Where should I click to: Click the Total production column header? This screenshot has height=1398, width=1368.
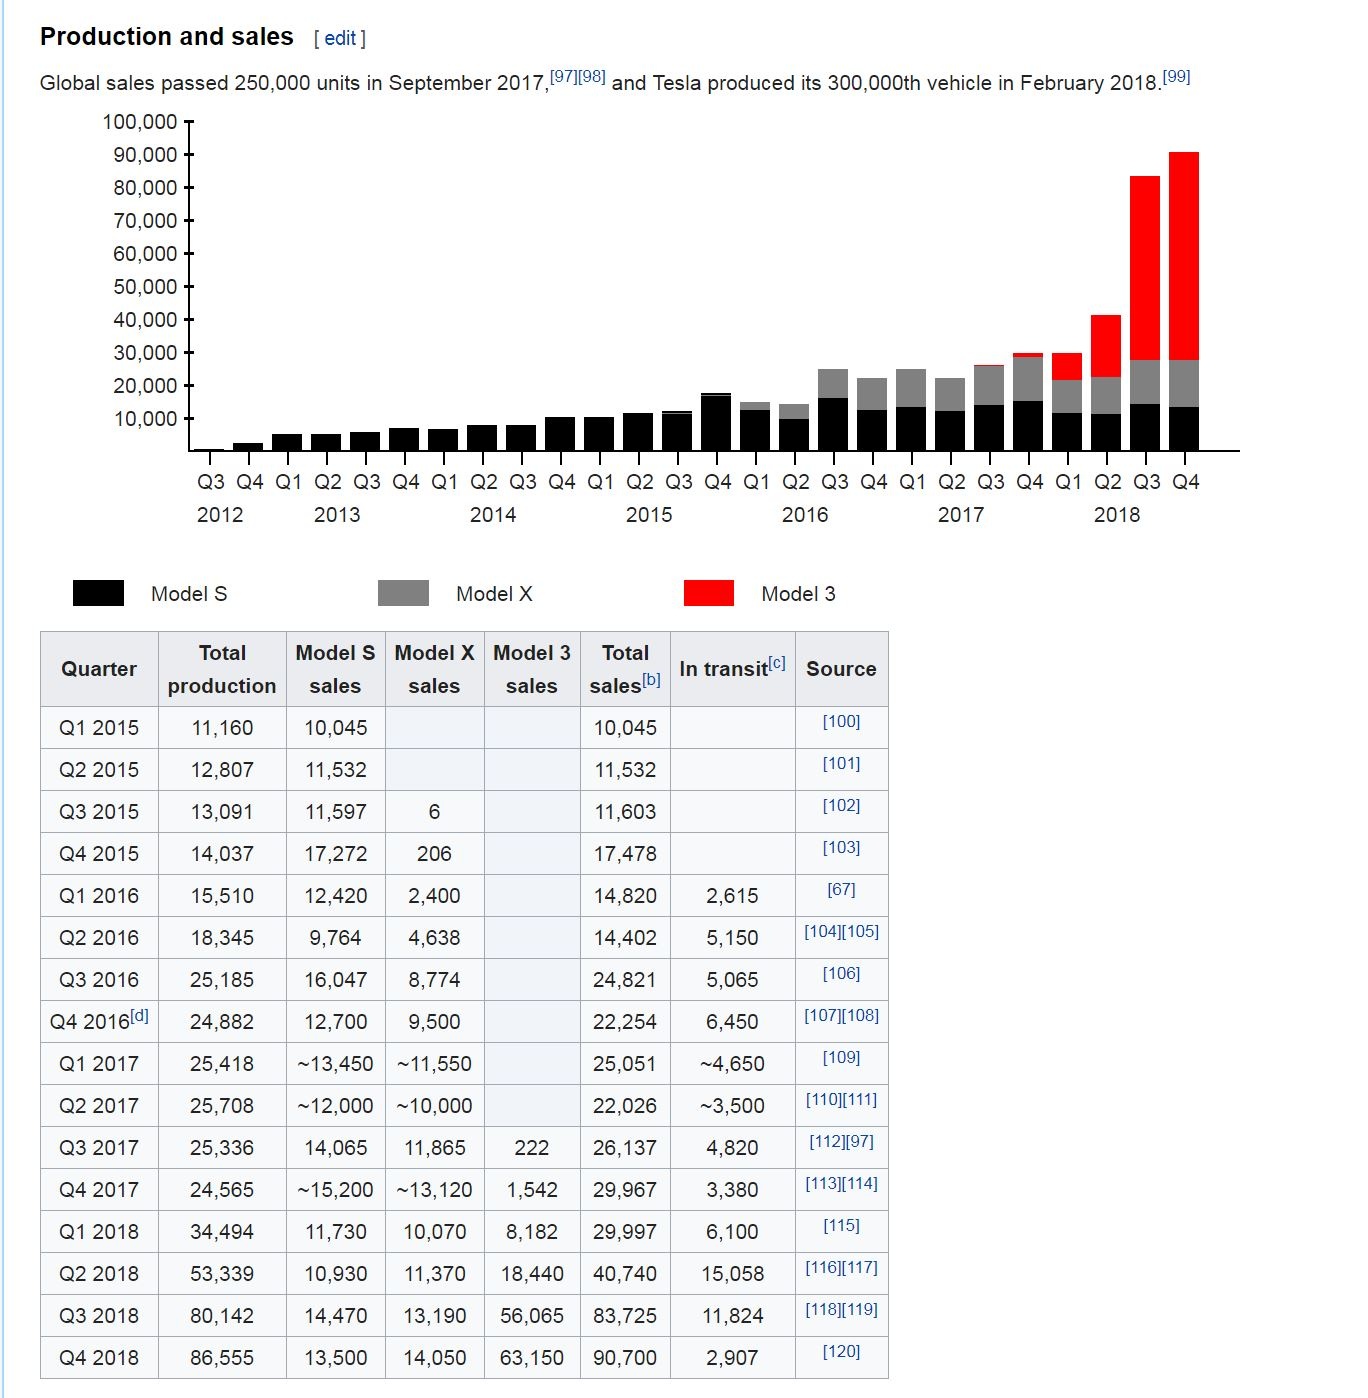click(x=222, y=669)
